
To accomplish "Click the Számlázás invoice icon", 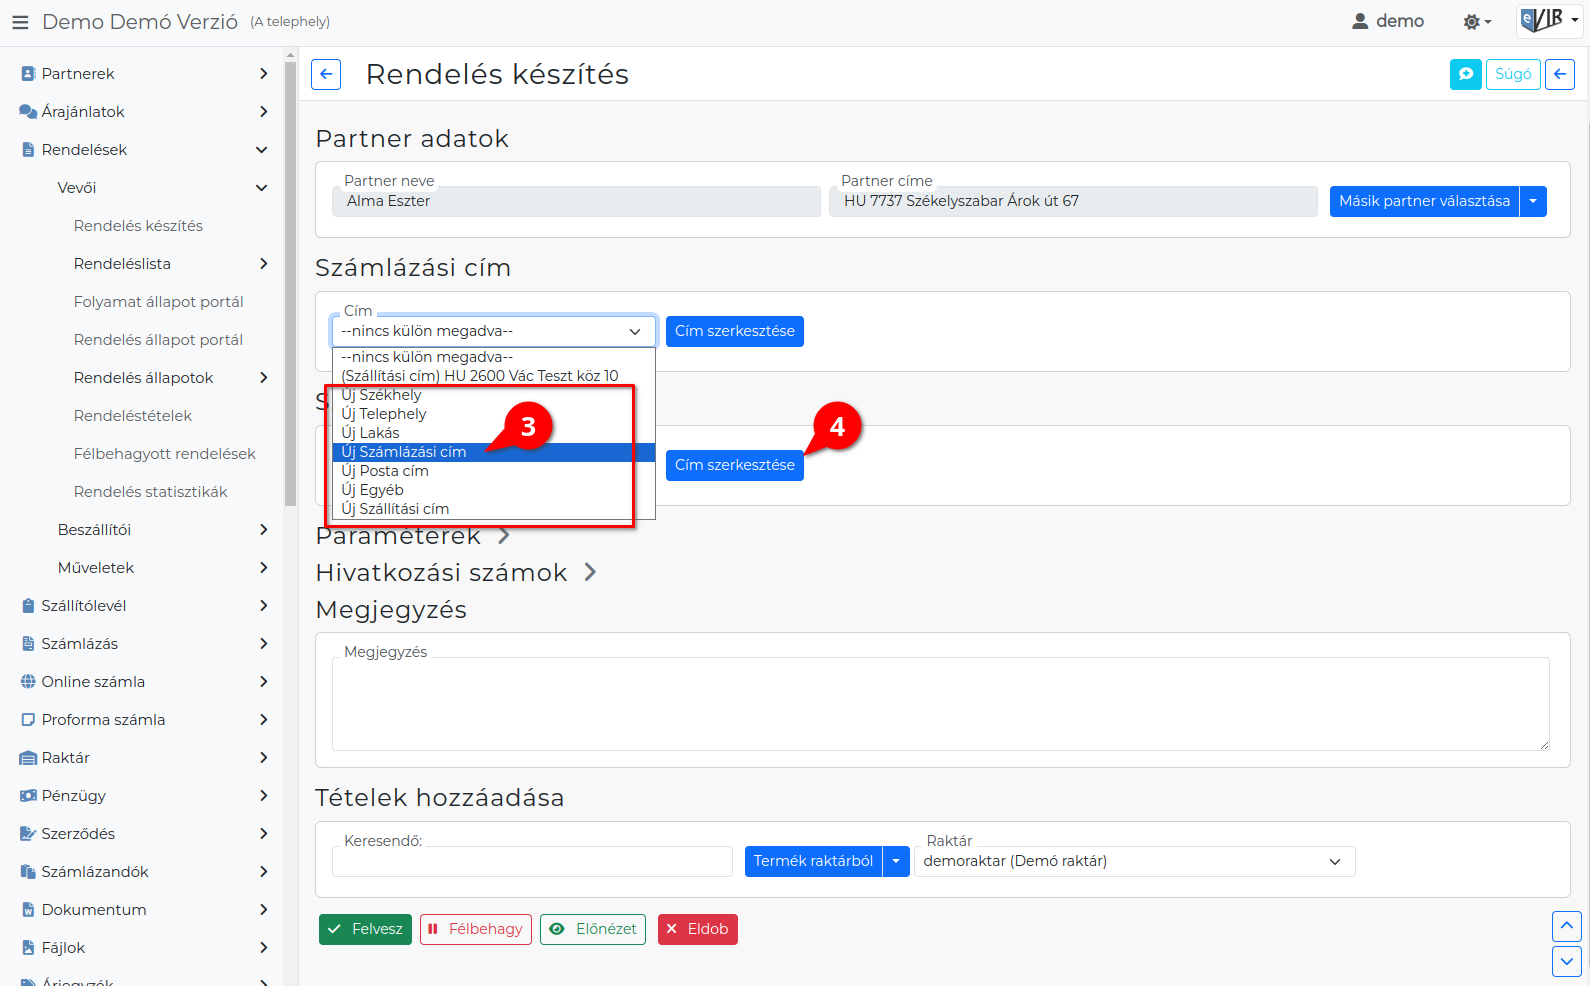I will pos(28,644).
